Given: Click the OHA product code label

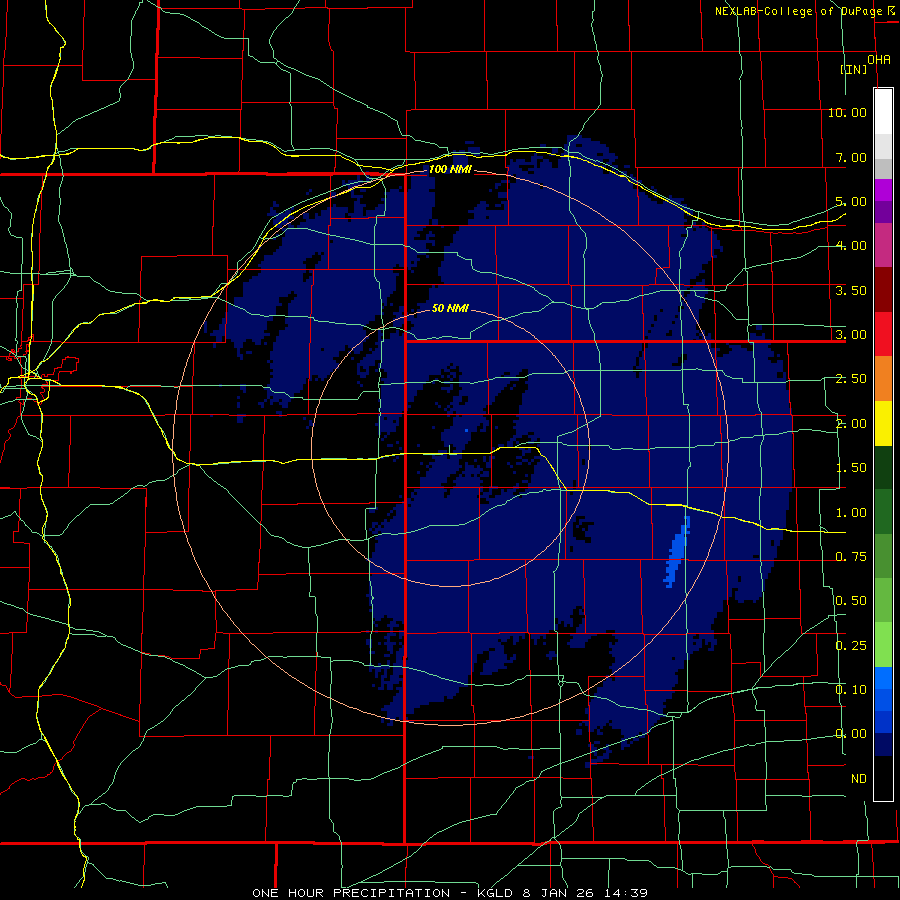Looking at the screenshot, I should click(879, 60).
